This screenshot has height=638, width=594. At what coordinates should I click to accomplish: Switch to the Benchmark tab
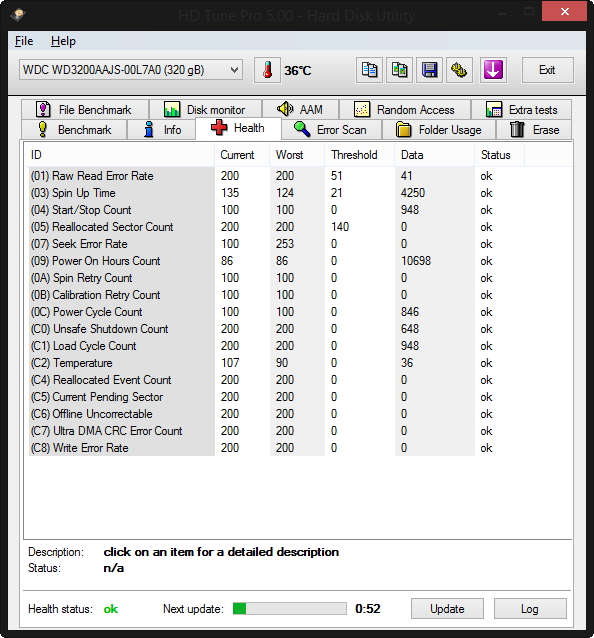[74, 130]
